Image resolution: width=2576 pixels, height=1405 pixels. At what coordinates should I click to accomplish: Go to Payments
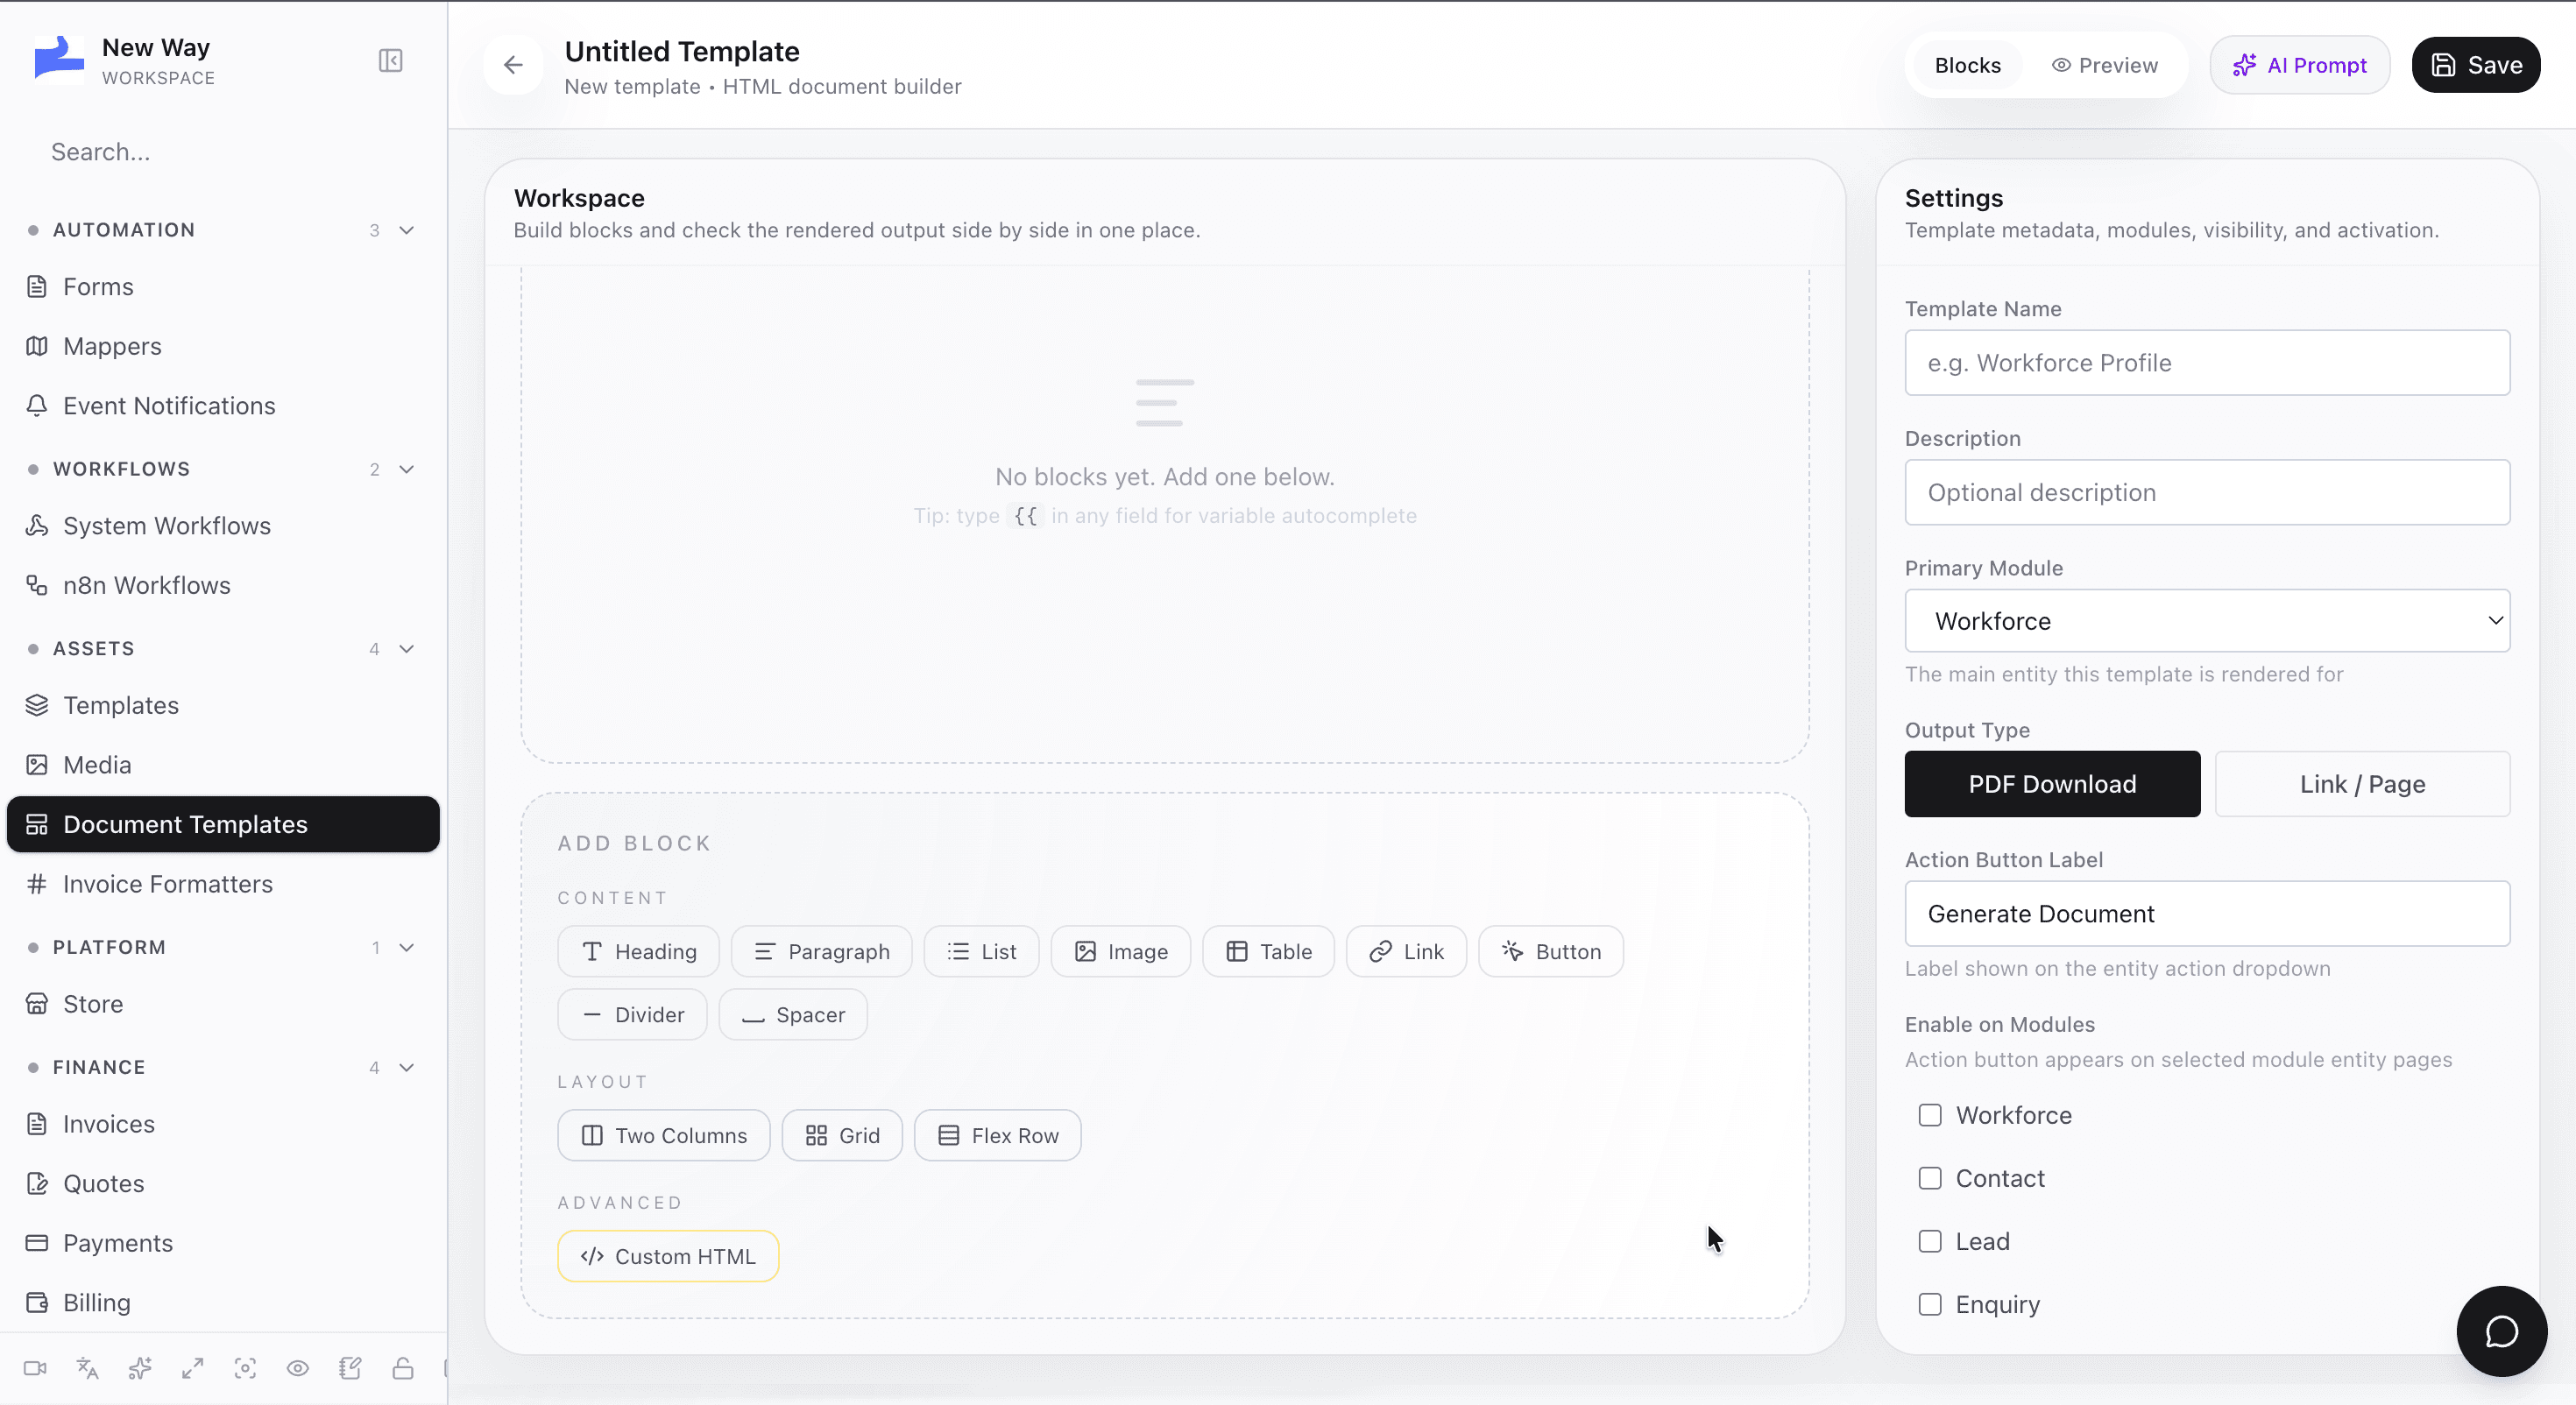tap(223, 1243)
